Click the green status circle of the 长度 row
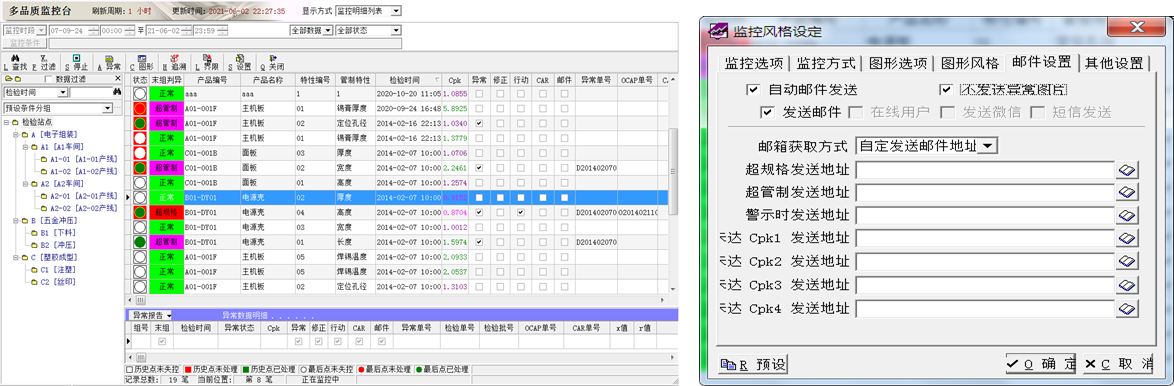The height and width of the screenshot is (386, 1174). tap(139, 242)
